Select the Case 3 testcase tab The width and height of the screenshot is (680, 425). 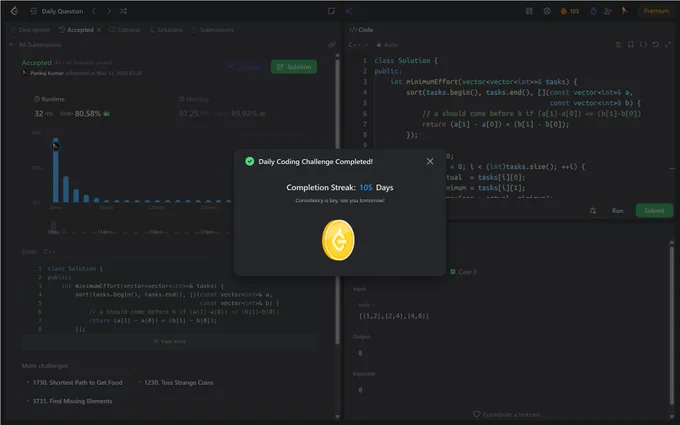click(x=464, y=272)
